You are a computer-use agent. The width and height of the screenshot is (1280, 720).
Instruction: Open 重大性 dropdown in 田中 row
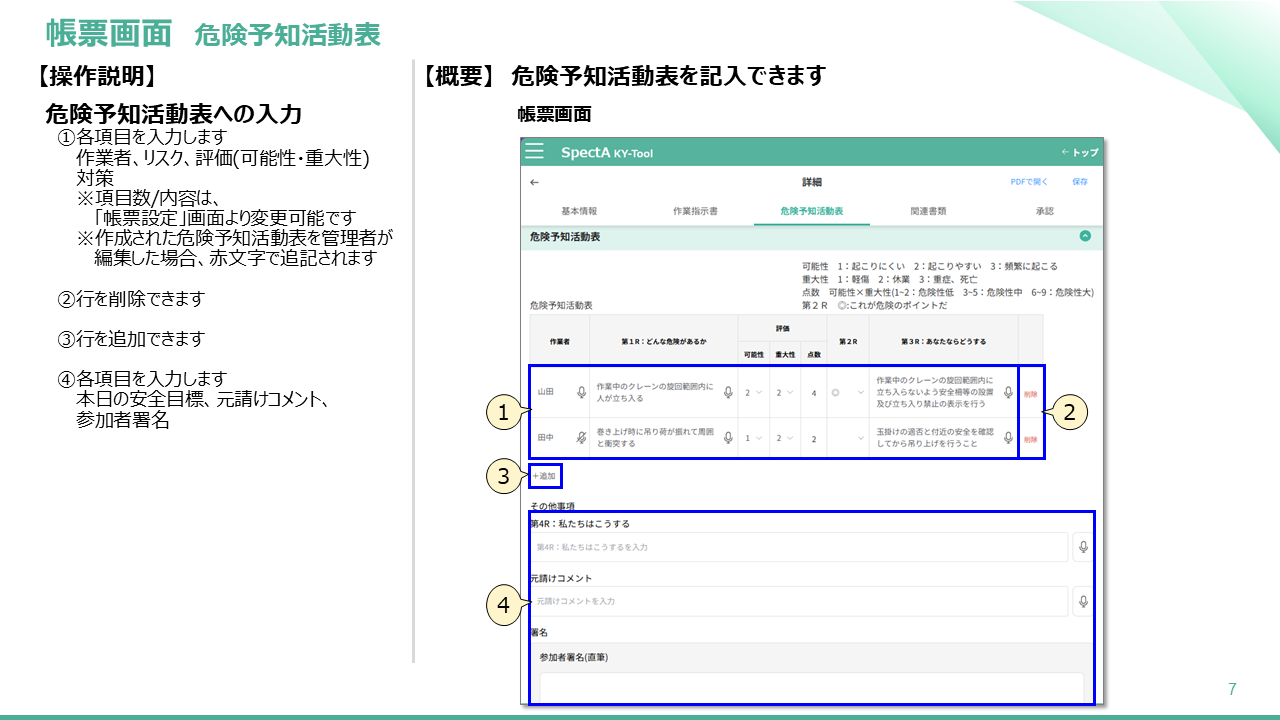[x=784, y=438]
